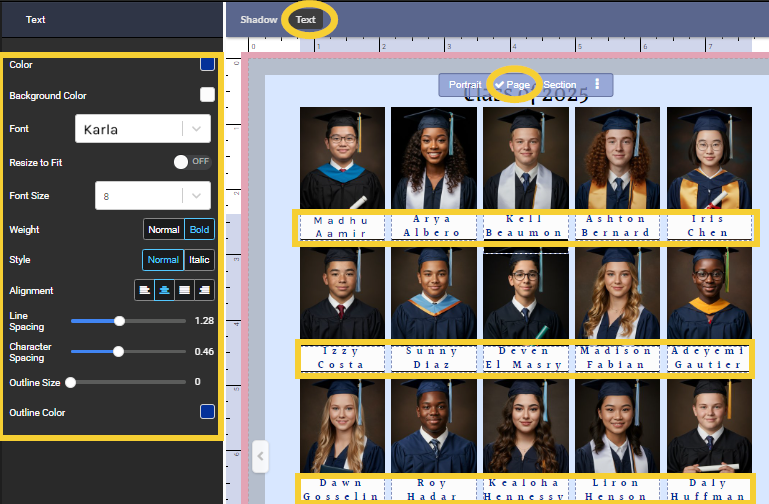This screenshot has height=504, width=769.
Task: Select Izzy Costa name label
Action: pos(342,358)
